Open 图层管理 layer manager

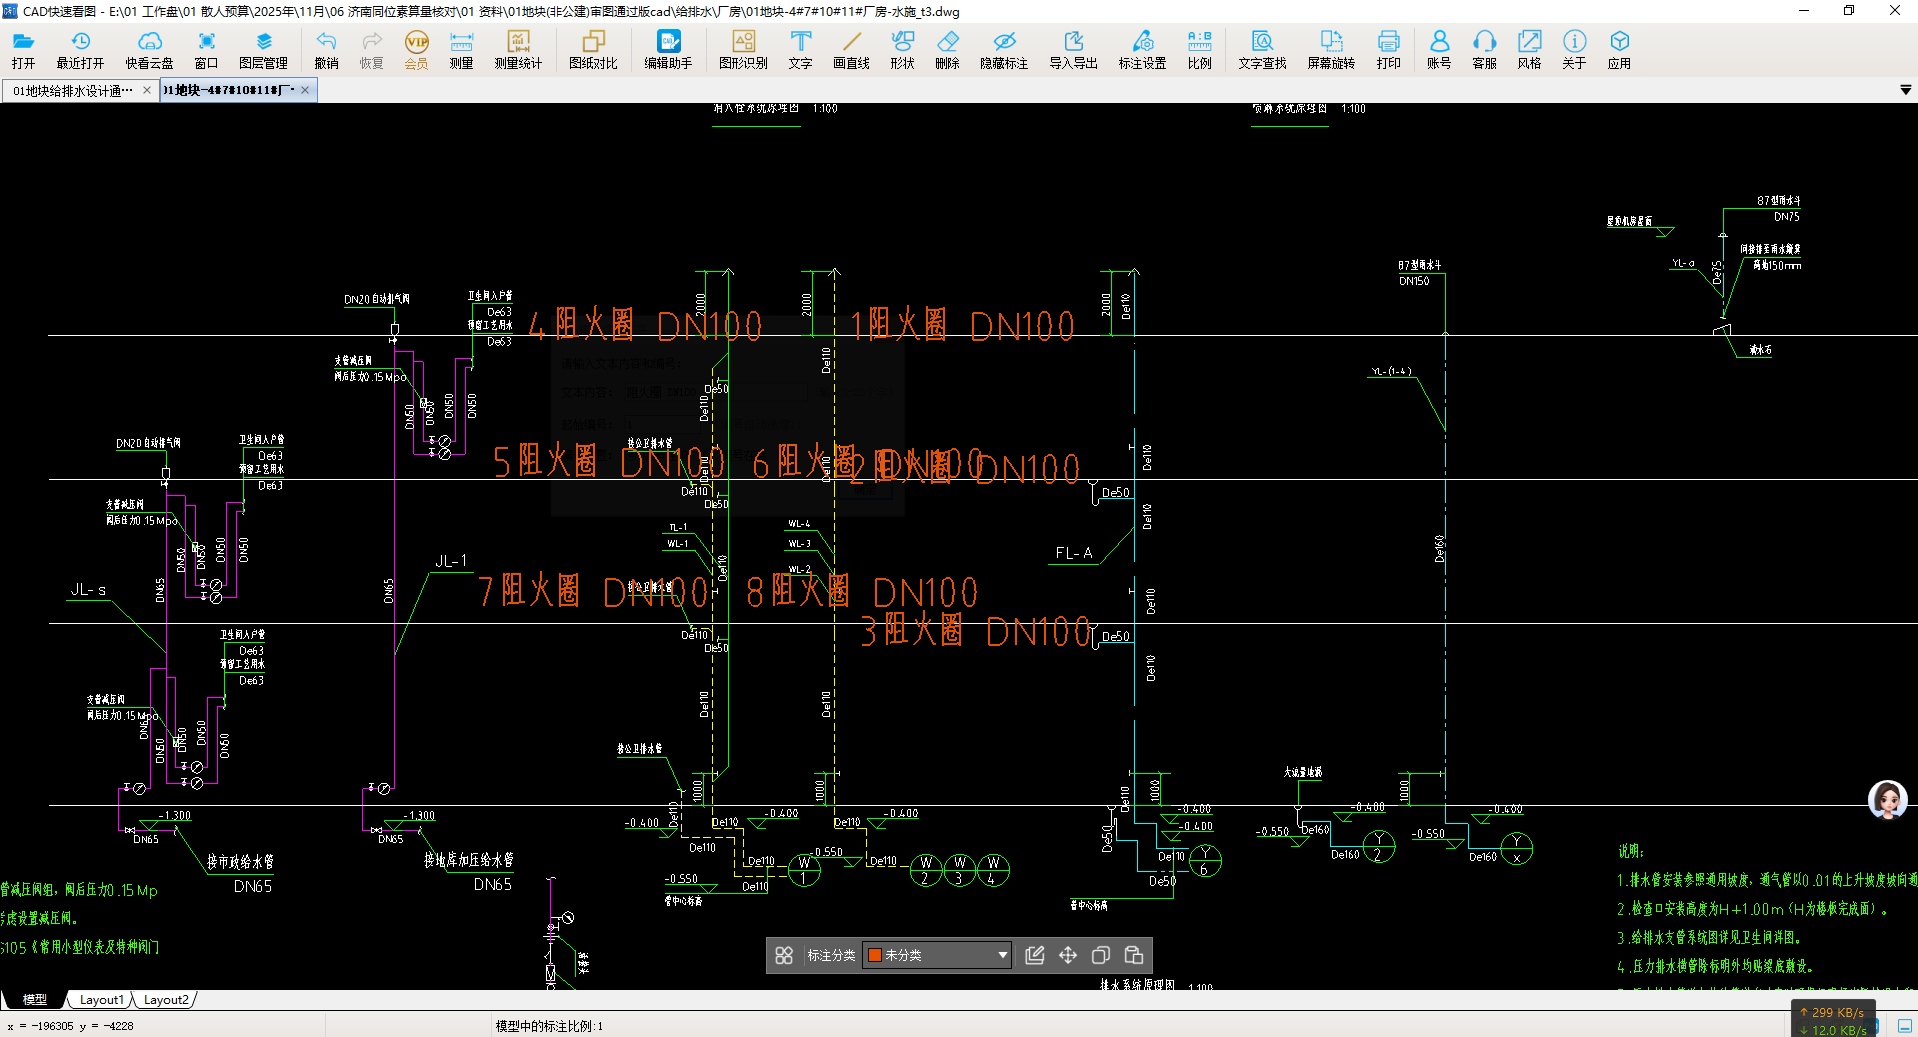pyautogui.click(x=263, y=49)
